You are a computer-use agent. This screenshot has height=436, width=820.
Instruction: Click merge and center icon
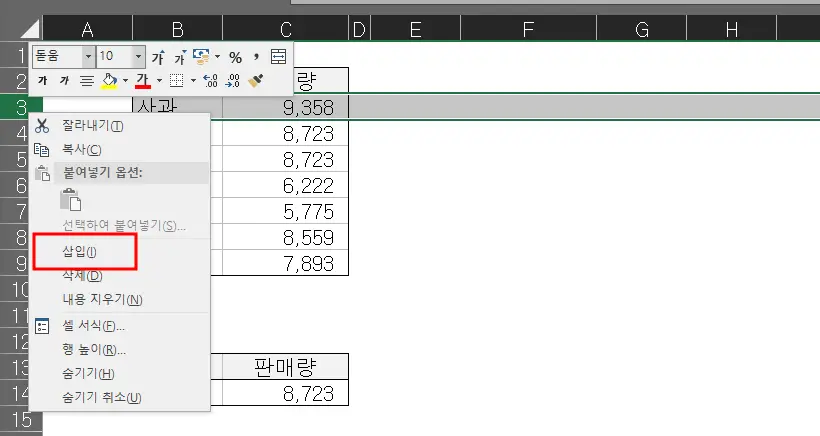tap(278, 56)
